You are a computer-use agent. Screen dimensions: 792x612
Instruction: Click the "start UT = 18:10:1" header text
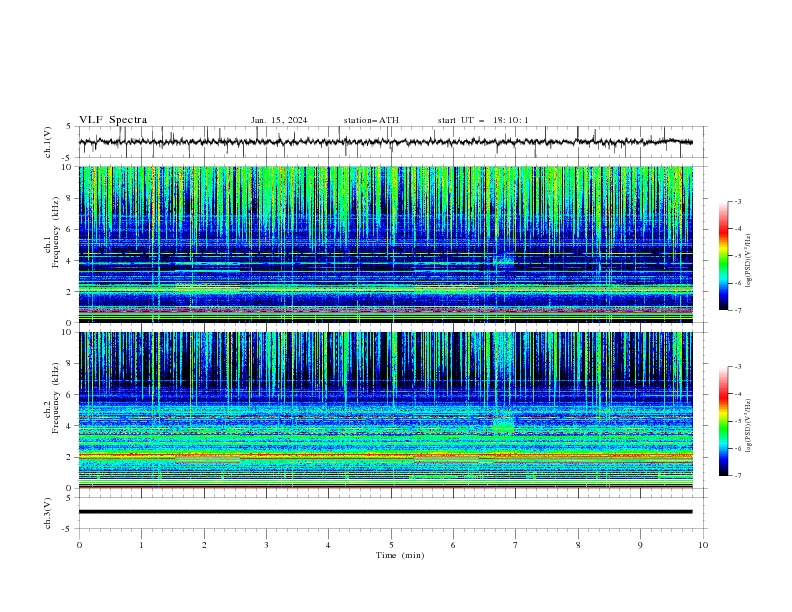coord(483,120)
